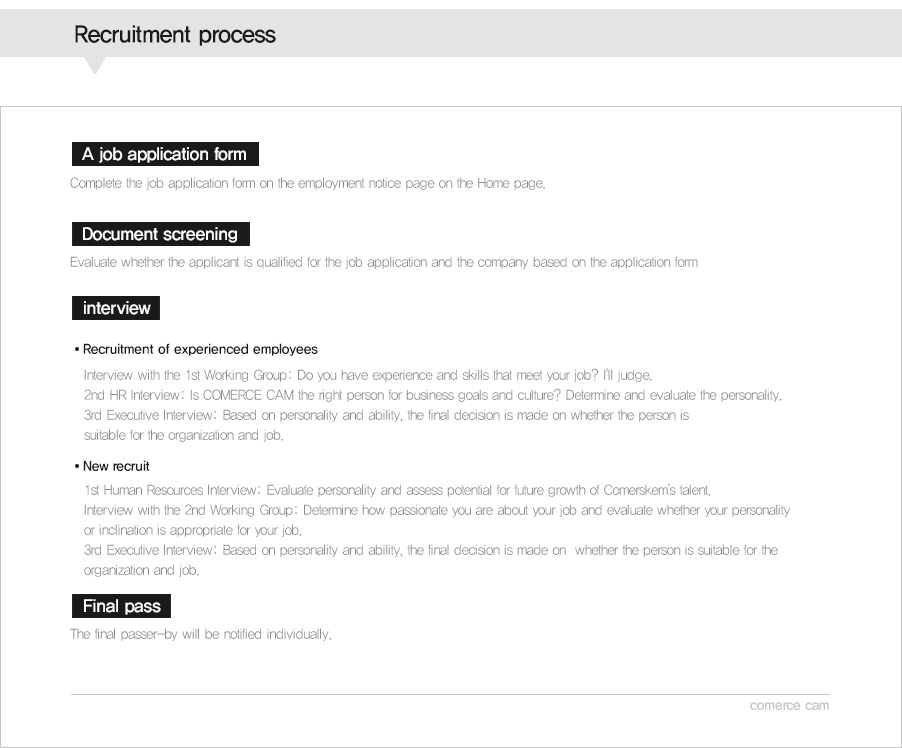Screen dimensions: 902x748
Task: Click the 'Final pass' heading label
Action: 121,606
